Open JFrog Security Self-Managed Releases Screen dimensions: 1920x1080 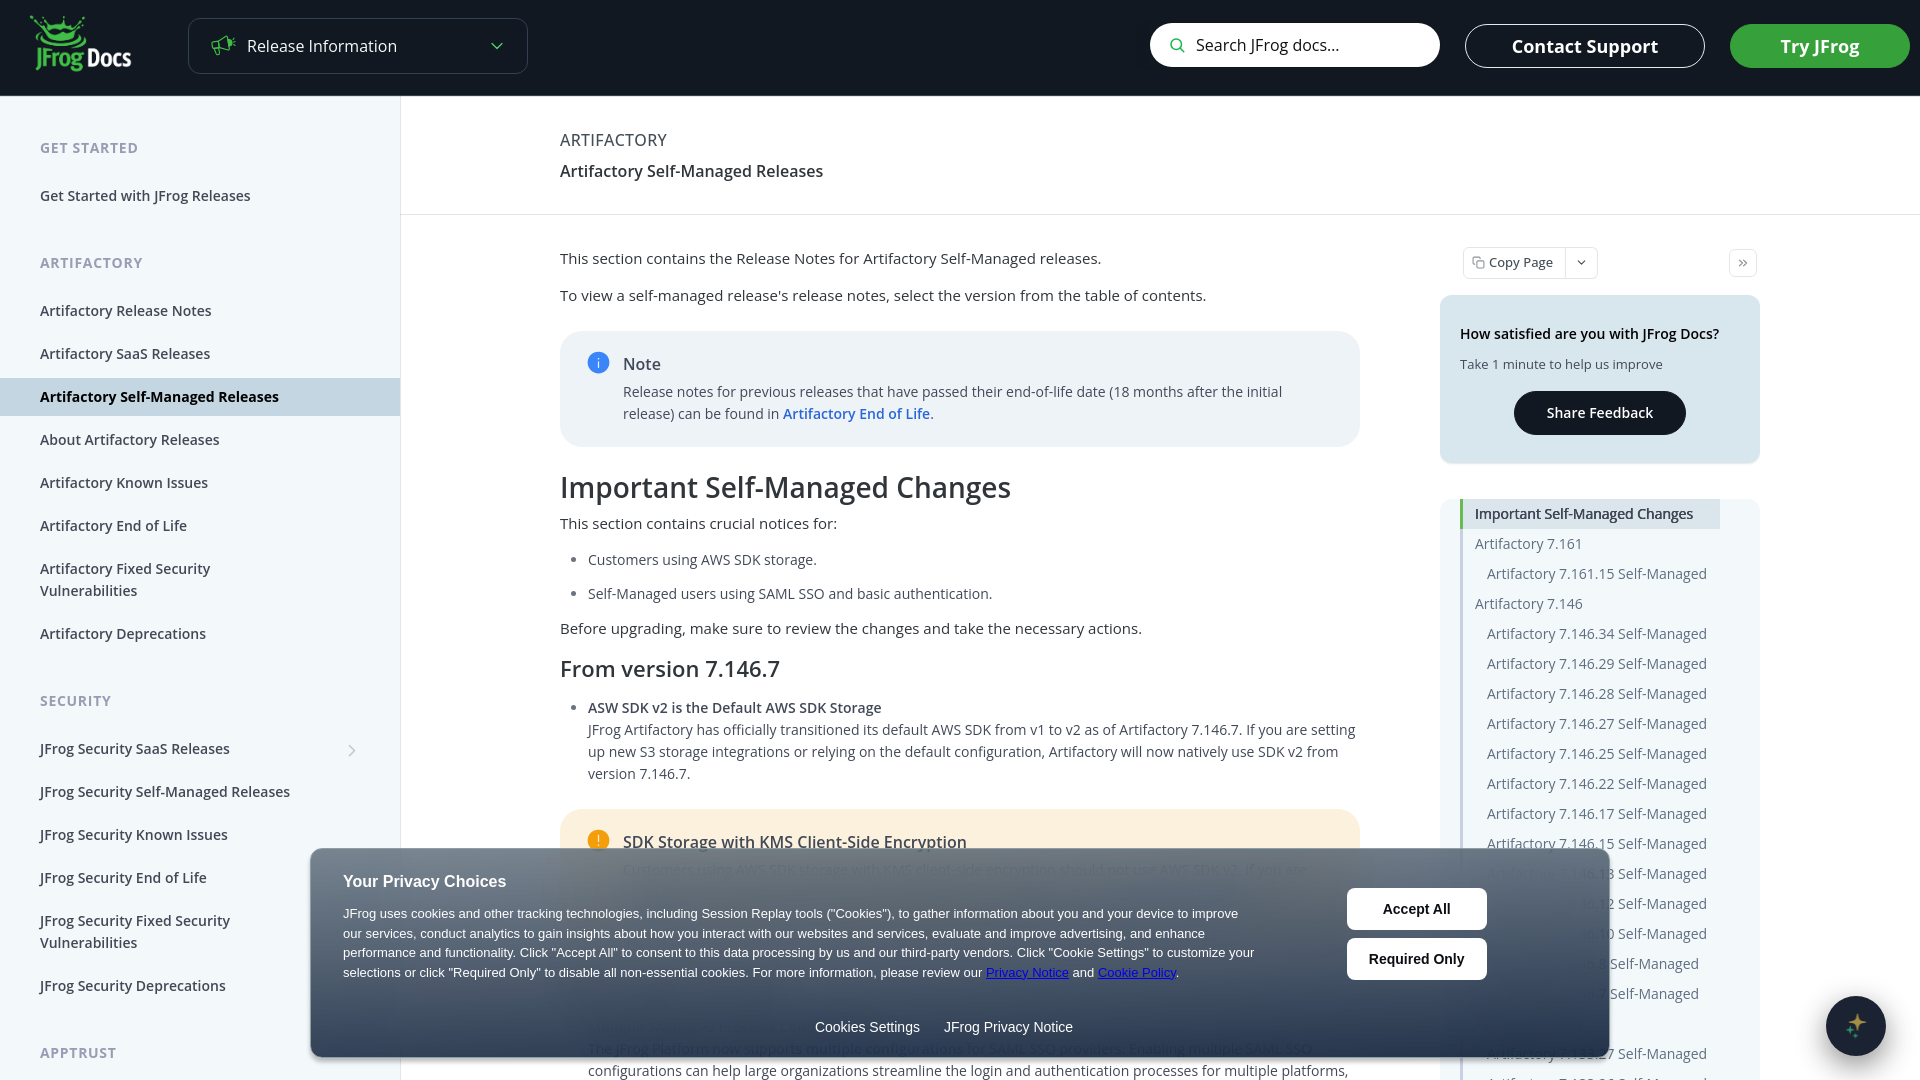click(x=165, y=792)
